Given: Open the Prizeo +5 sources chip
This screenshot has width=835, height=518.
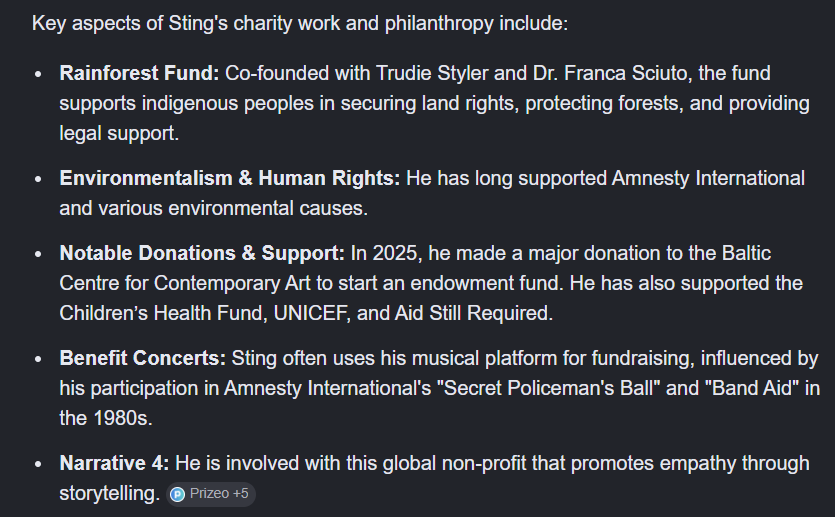Looking at the screenshot, I should (210, 494).
